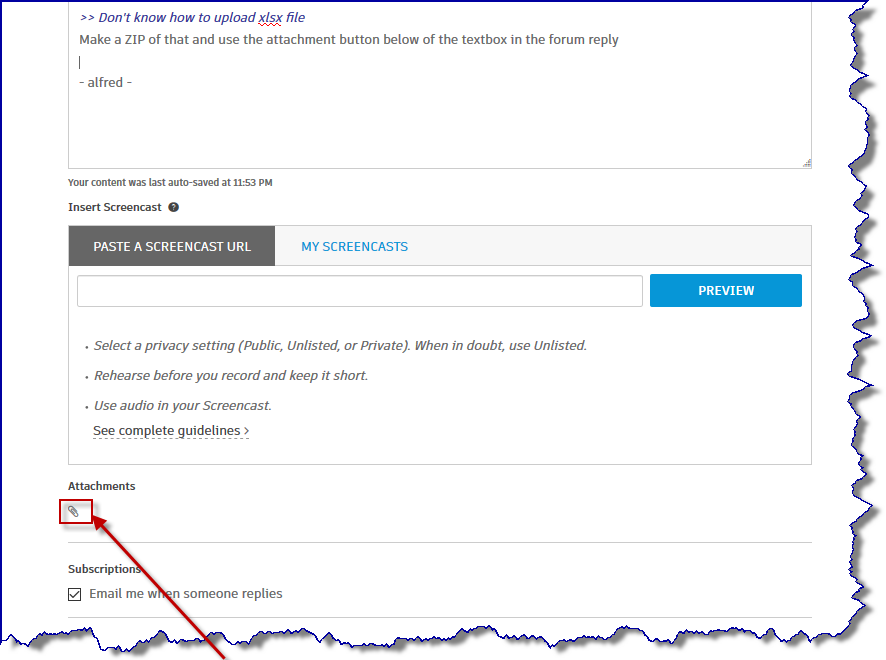Click the 'Attachments' heading
This screenshot has width=886, height=660.
pyautogui.click(x=101, y=486)
